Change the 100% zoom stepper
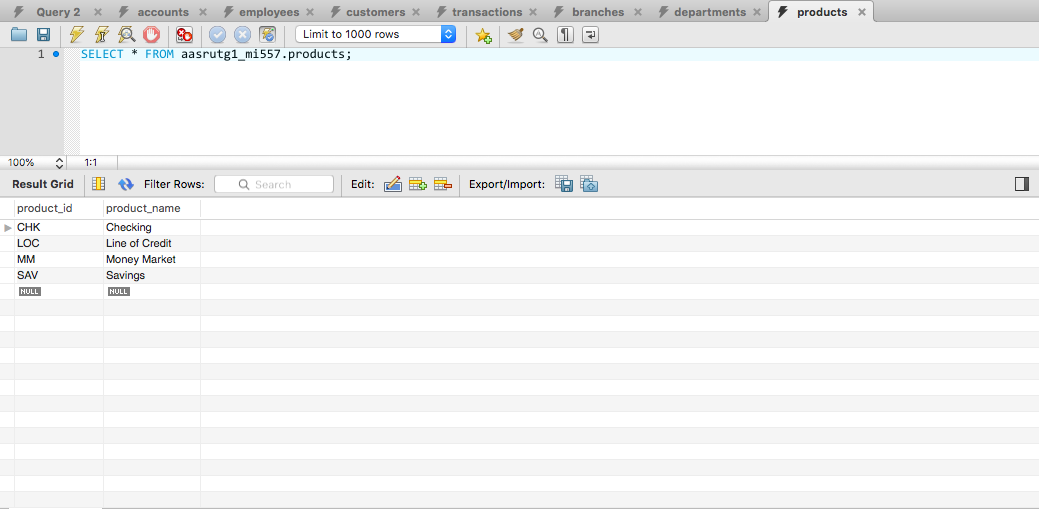1039x509 pixels. tap(59, 162)
